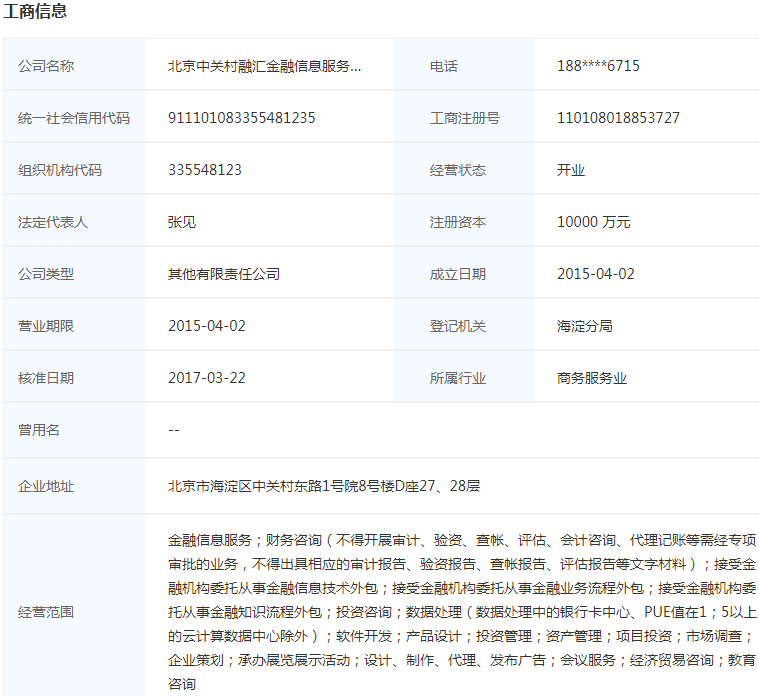Click industry value 商务服务业
Screen dimensions: 759x696
click(x=592, y=378)
